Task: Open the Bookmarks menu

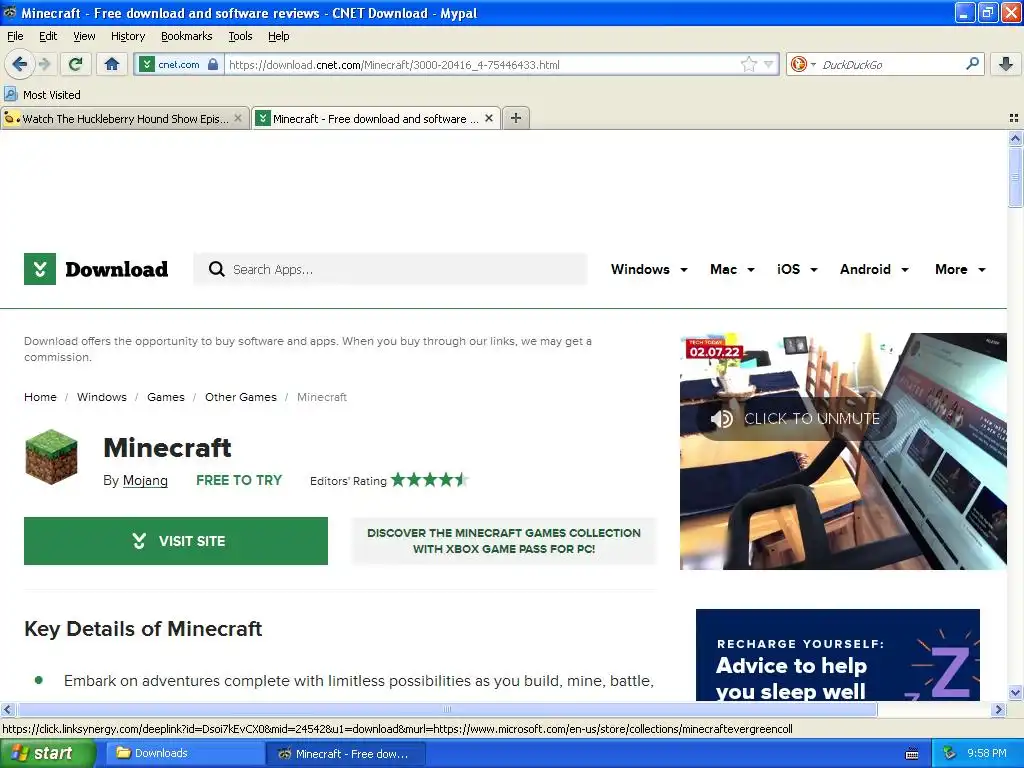Action: (187, 36)
